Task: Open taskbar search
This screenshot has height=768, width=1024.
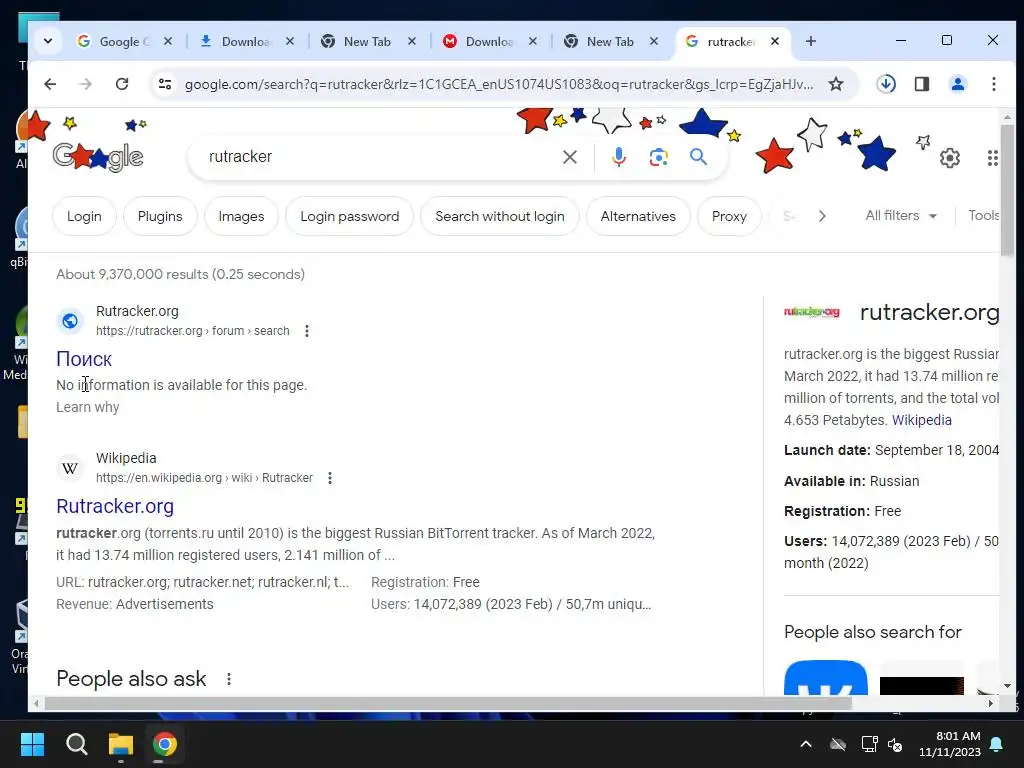Action: tap(76, 744)
